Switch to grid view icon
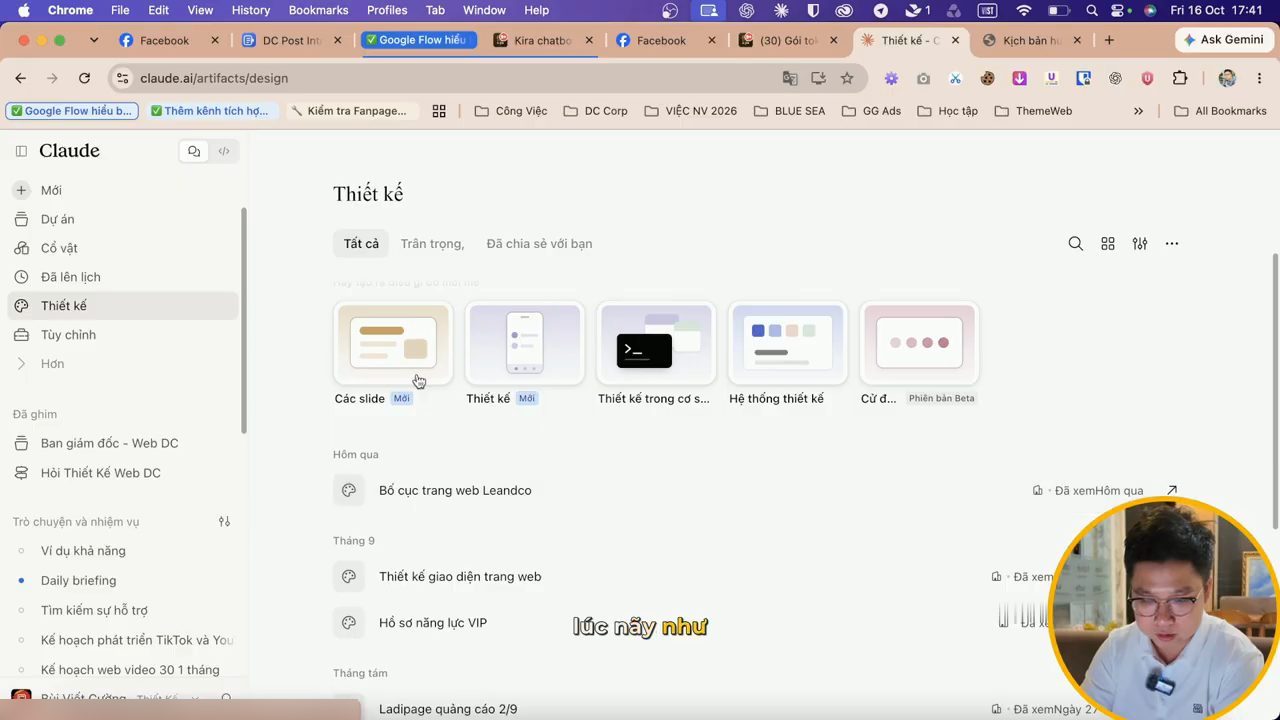This screenshot has height=720, width=1280. [1107, 243]
